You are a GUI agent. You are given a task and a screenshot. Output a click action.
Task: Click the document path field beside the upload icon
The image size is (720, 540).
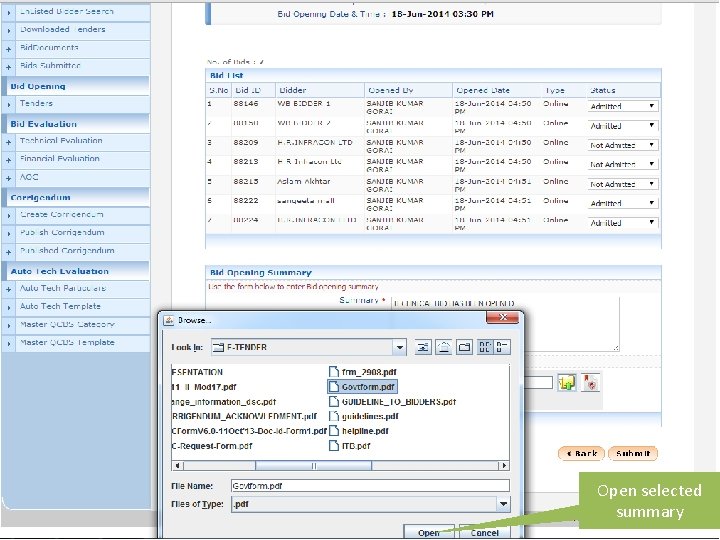(538, 382)
